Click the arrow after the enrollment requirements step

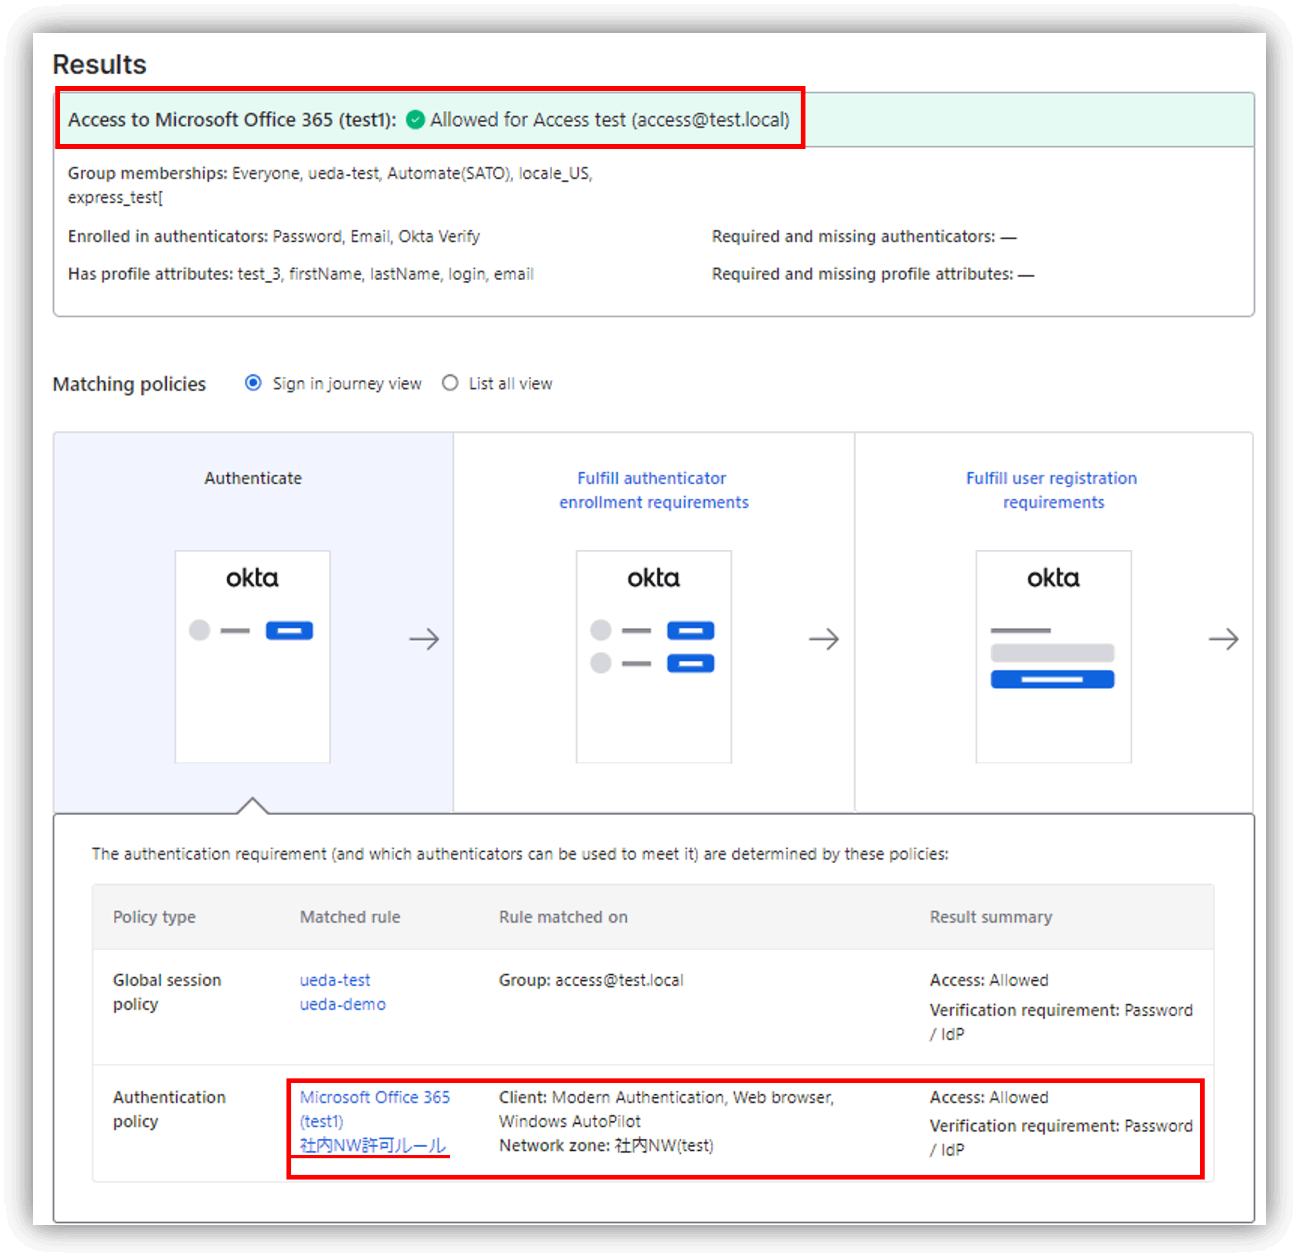[824, 639]
